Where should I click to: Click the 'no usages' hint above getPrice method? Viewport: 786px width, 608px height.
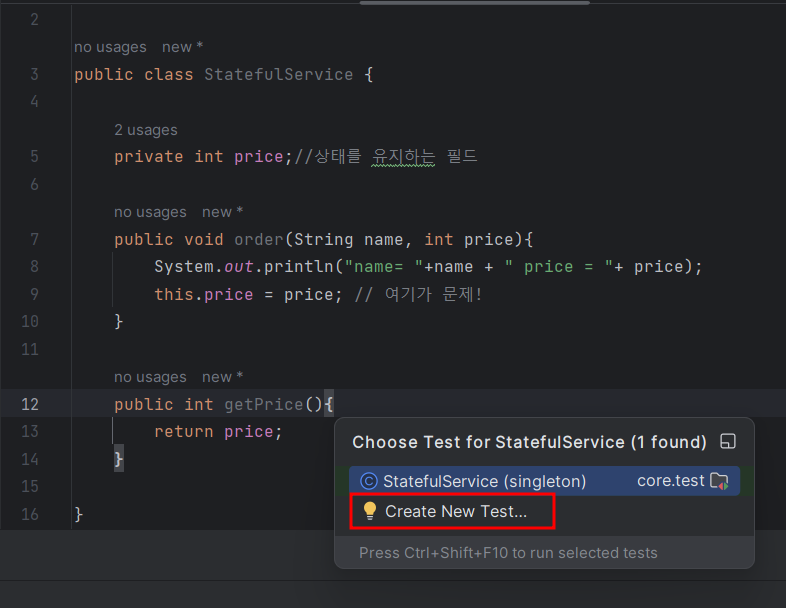tap(150, 377)
